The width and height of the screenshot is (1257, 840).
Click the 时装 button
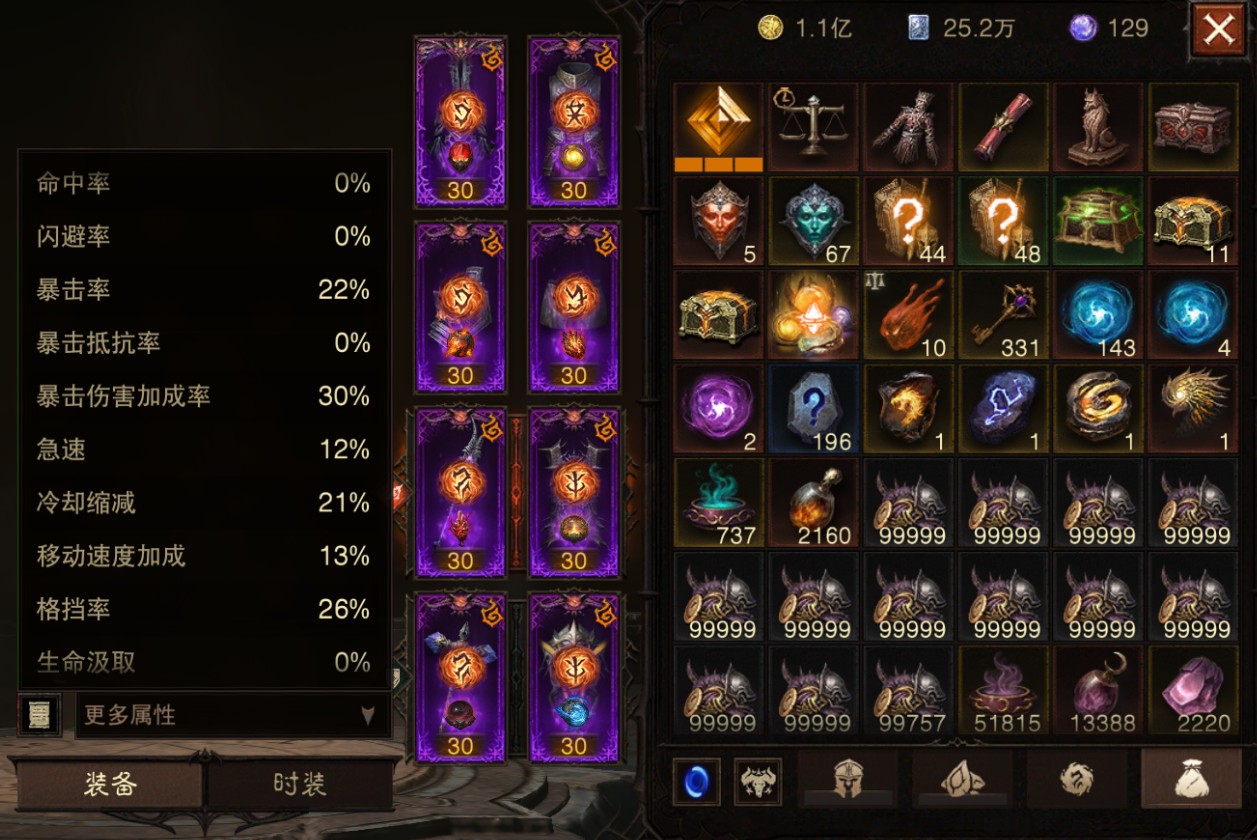pyautogui.click(x=299, y=783)
